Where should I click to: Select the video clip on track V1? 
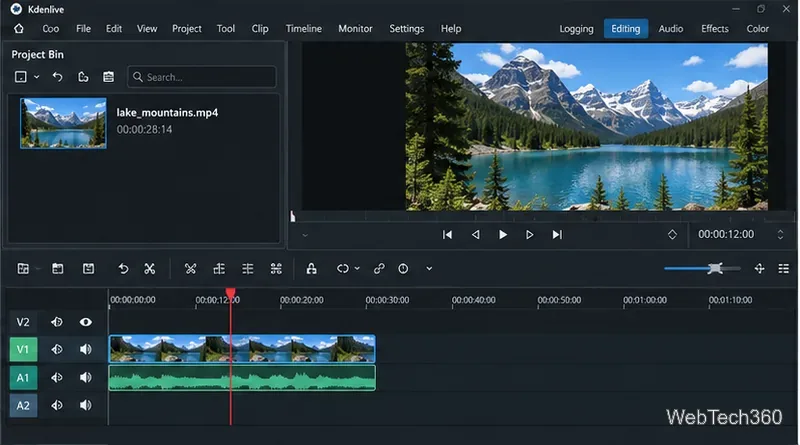click(242, 349)
